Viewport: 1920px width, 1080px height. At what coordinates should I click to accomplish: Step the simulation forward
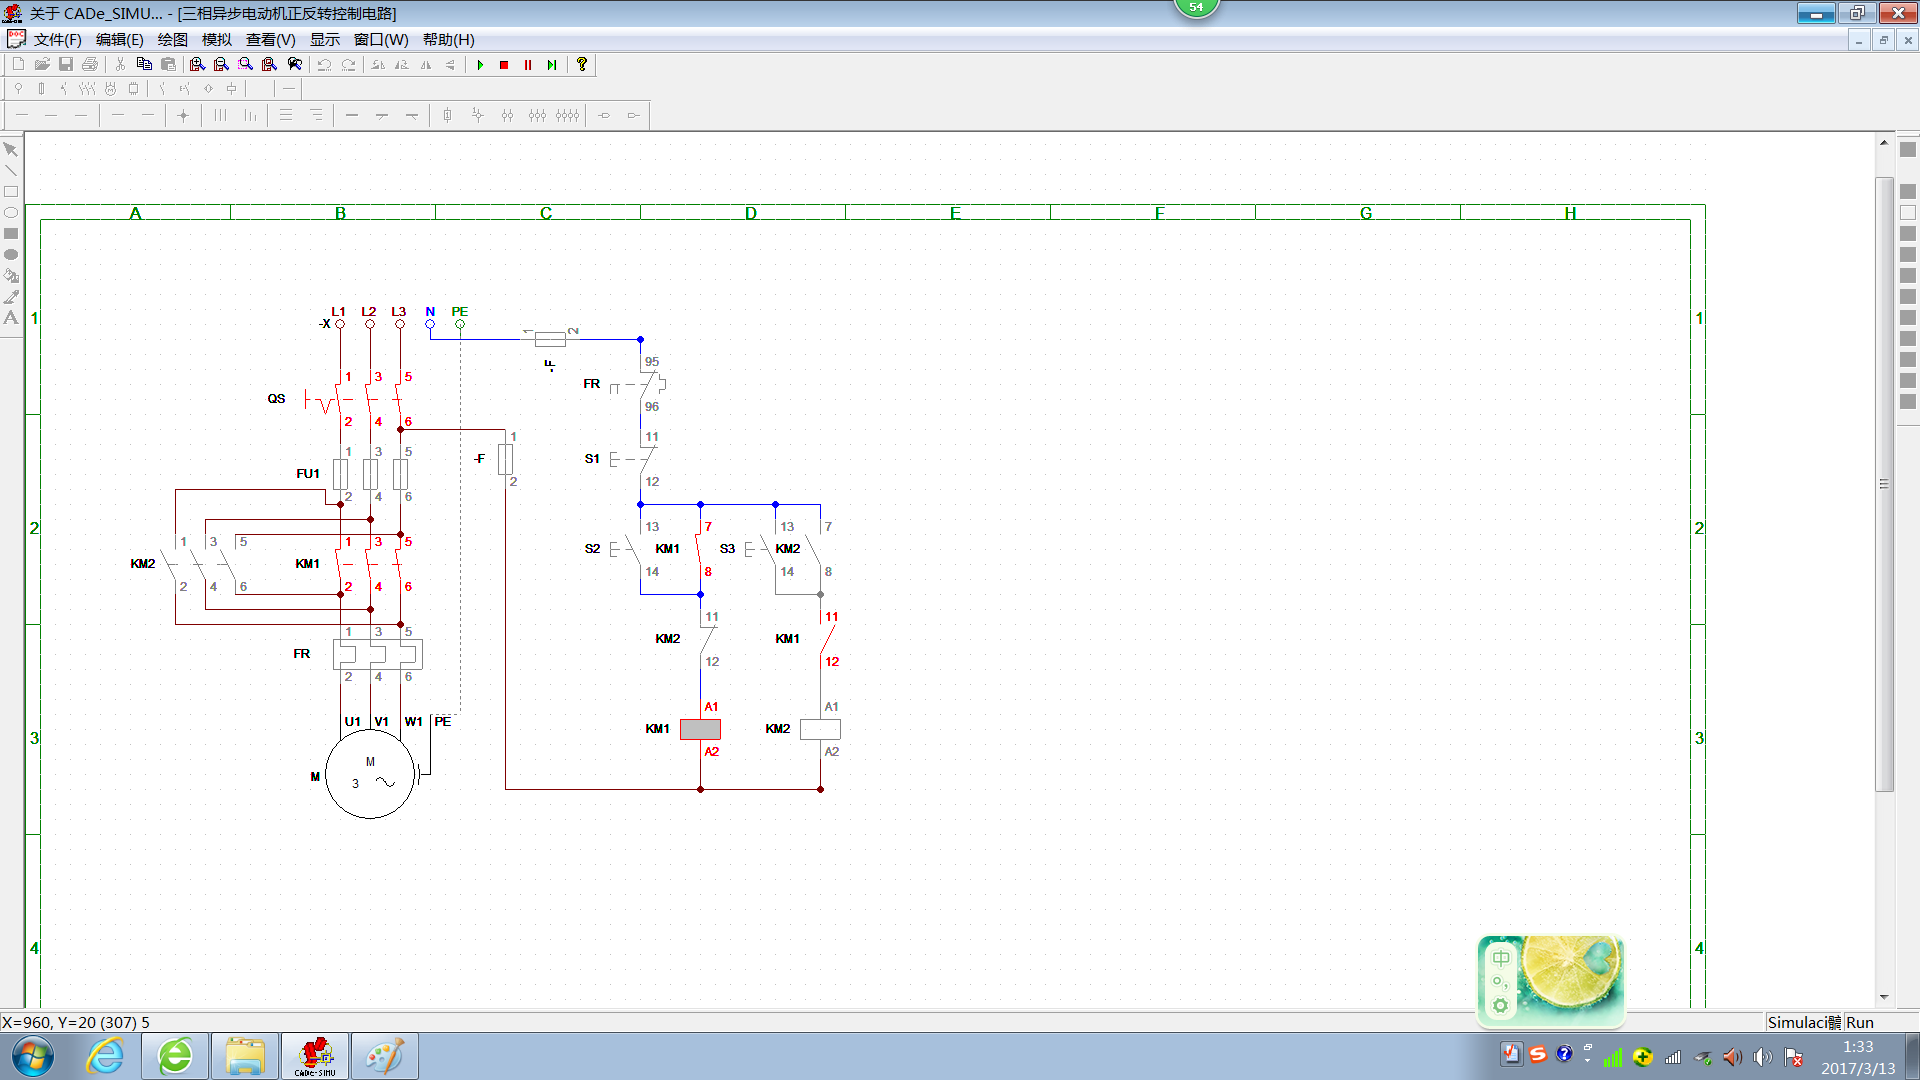click(x=552, y=64)
